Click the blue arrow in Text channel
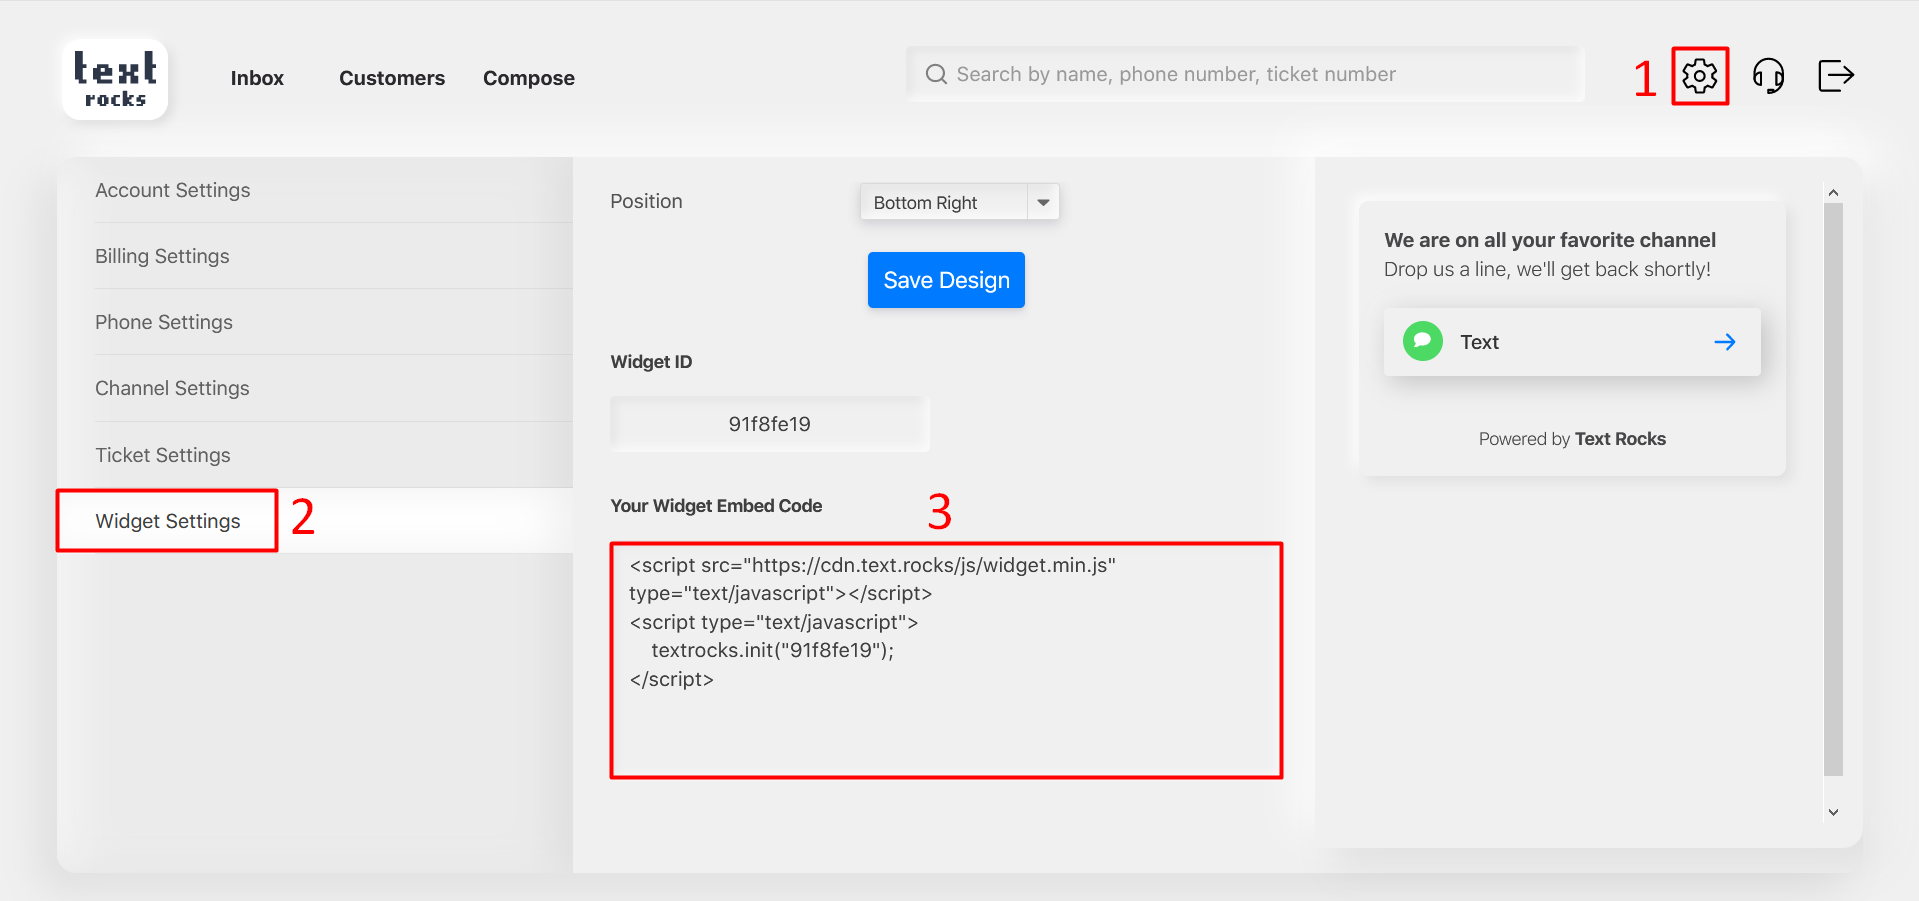Screen dimensions: 1919x901 (x=1724, y=342)
